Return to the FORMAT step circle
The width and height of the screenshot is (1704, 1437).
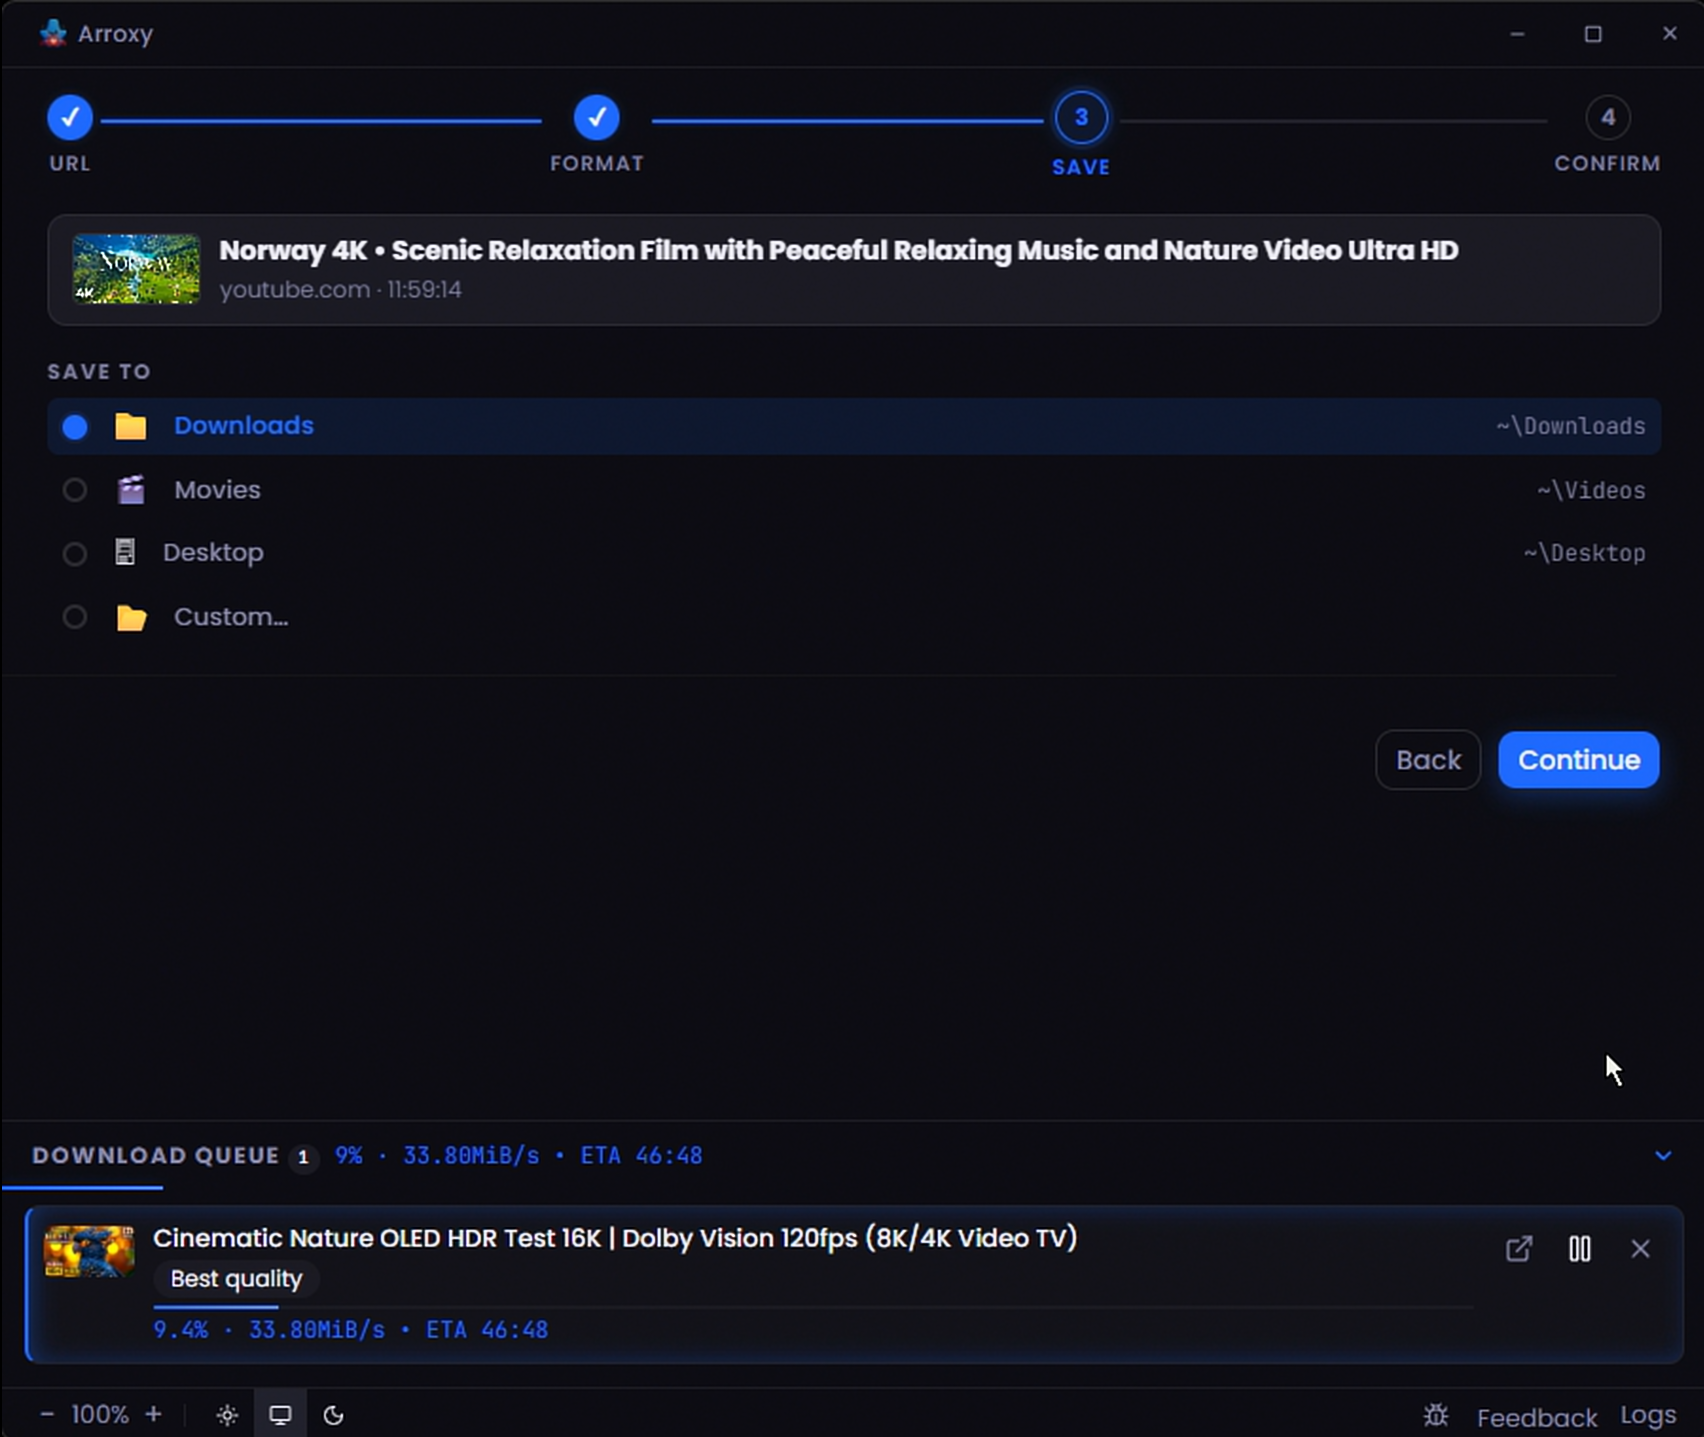597,118
